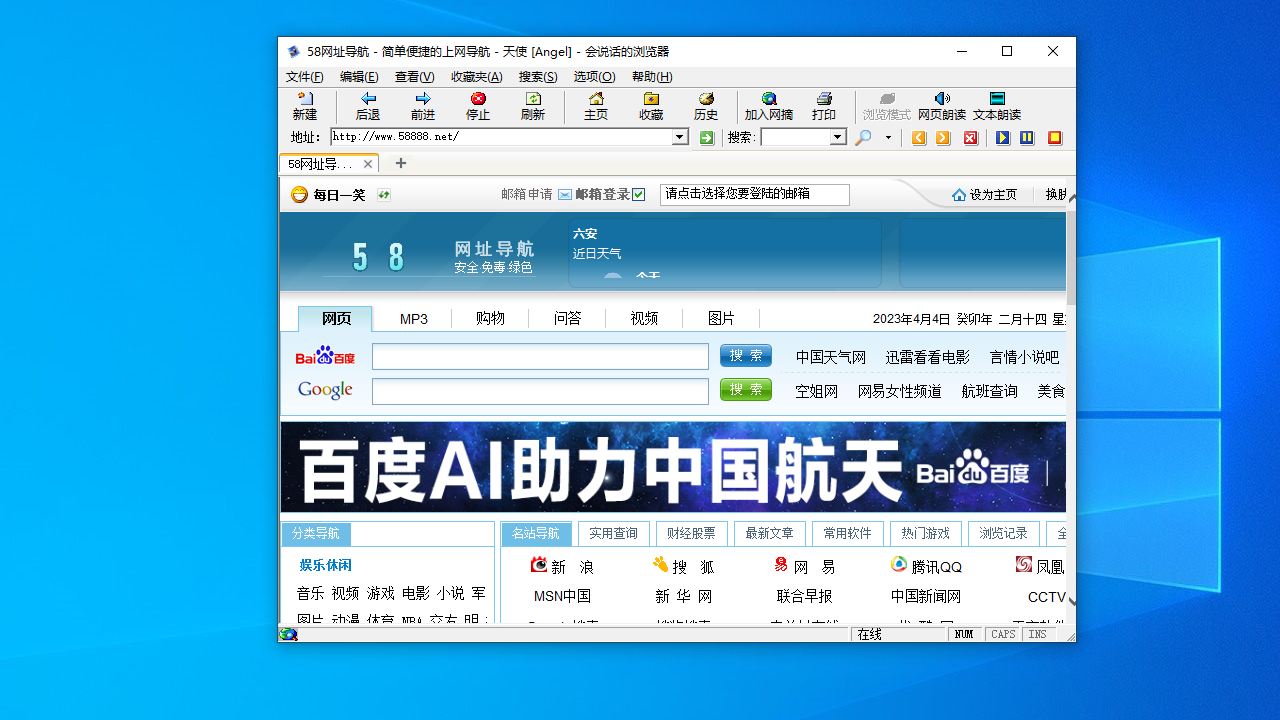Click the NUM indicator in the status bar

coord(964,634)
